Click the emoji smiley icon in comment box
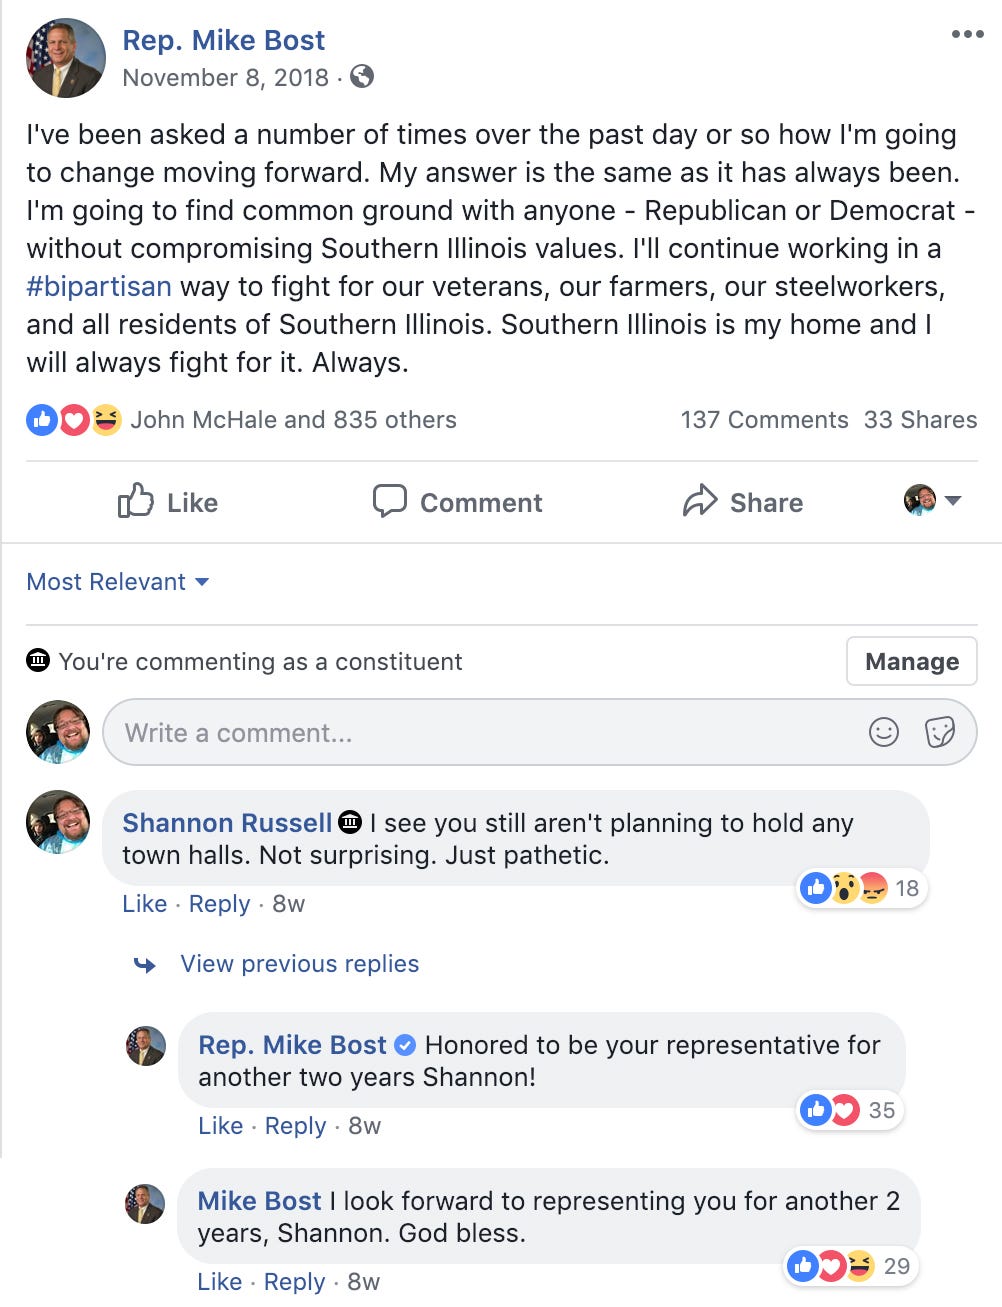This screenshot has width=1002, height=1307. (883, 732)
